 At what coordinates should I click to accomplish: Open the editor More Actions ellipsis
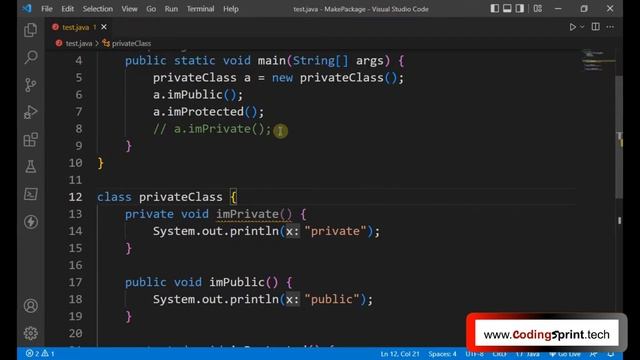click(x=610, y=27)
